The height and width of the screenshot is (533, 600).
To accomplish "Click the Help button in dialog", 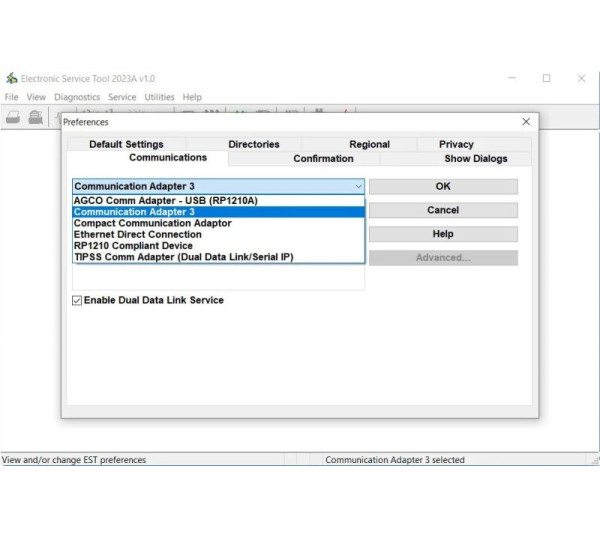I will pos(443,234).
